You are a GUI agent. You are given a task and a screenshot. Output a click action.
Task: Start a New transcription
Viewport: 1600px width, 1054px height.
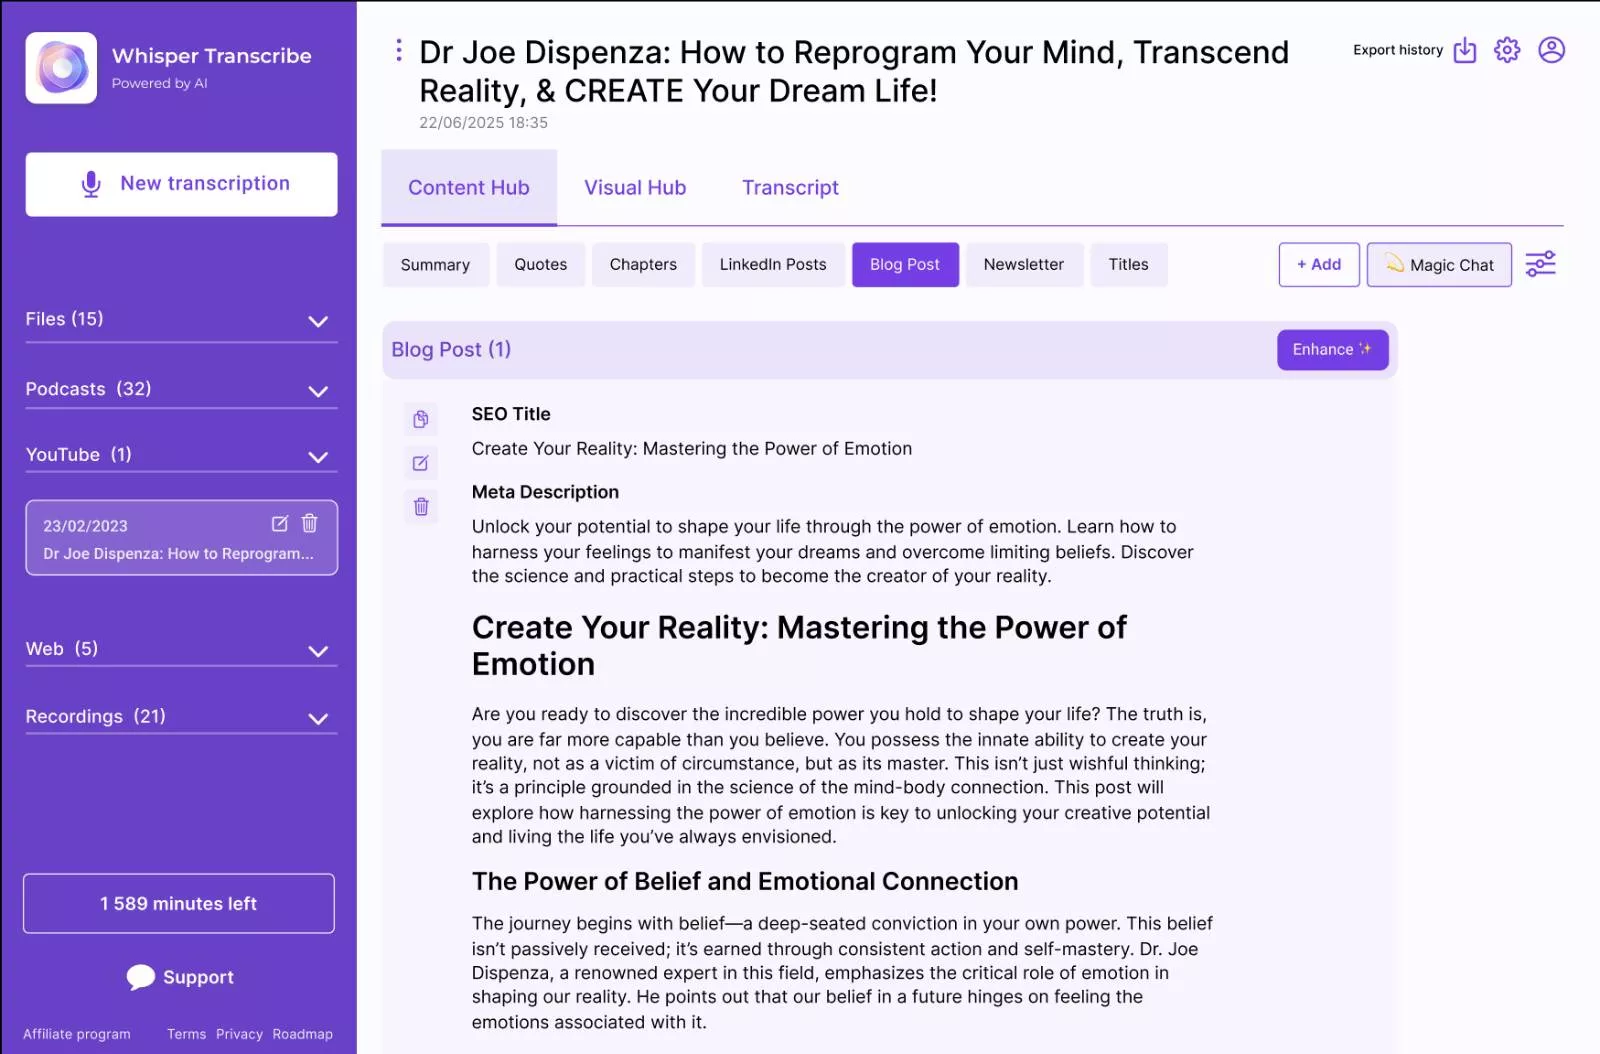[182, 184]
